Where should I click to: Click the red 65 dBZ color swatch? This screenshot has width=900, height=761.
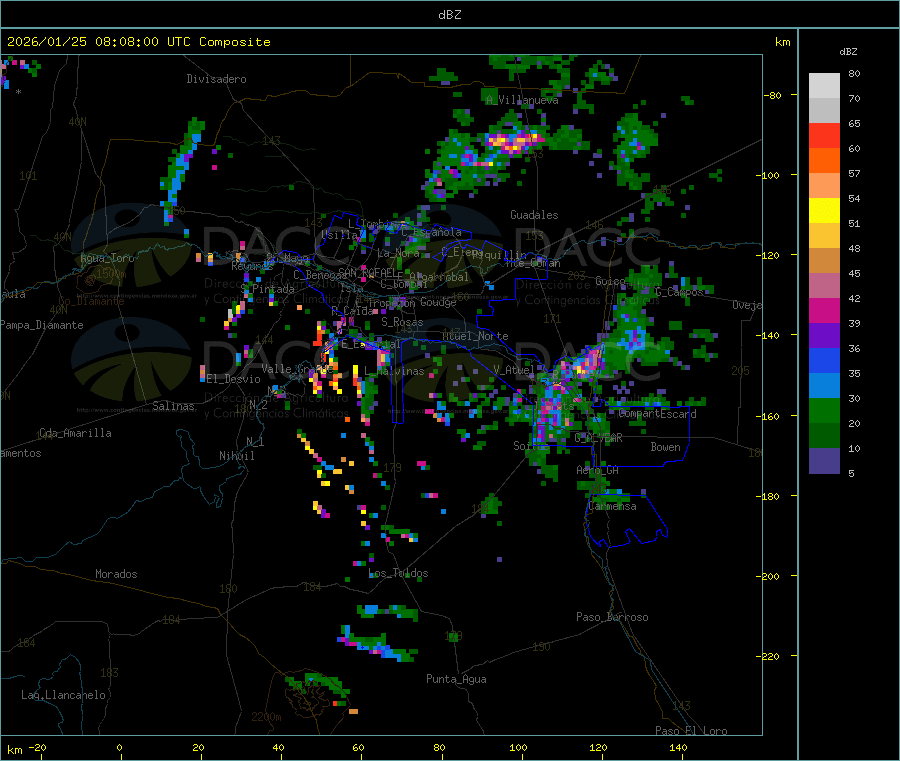point(824,135)
